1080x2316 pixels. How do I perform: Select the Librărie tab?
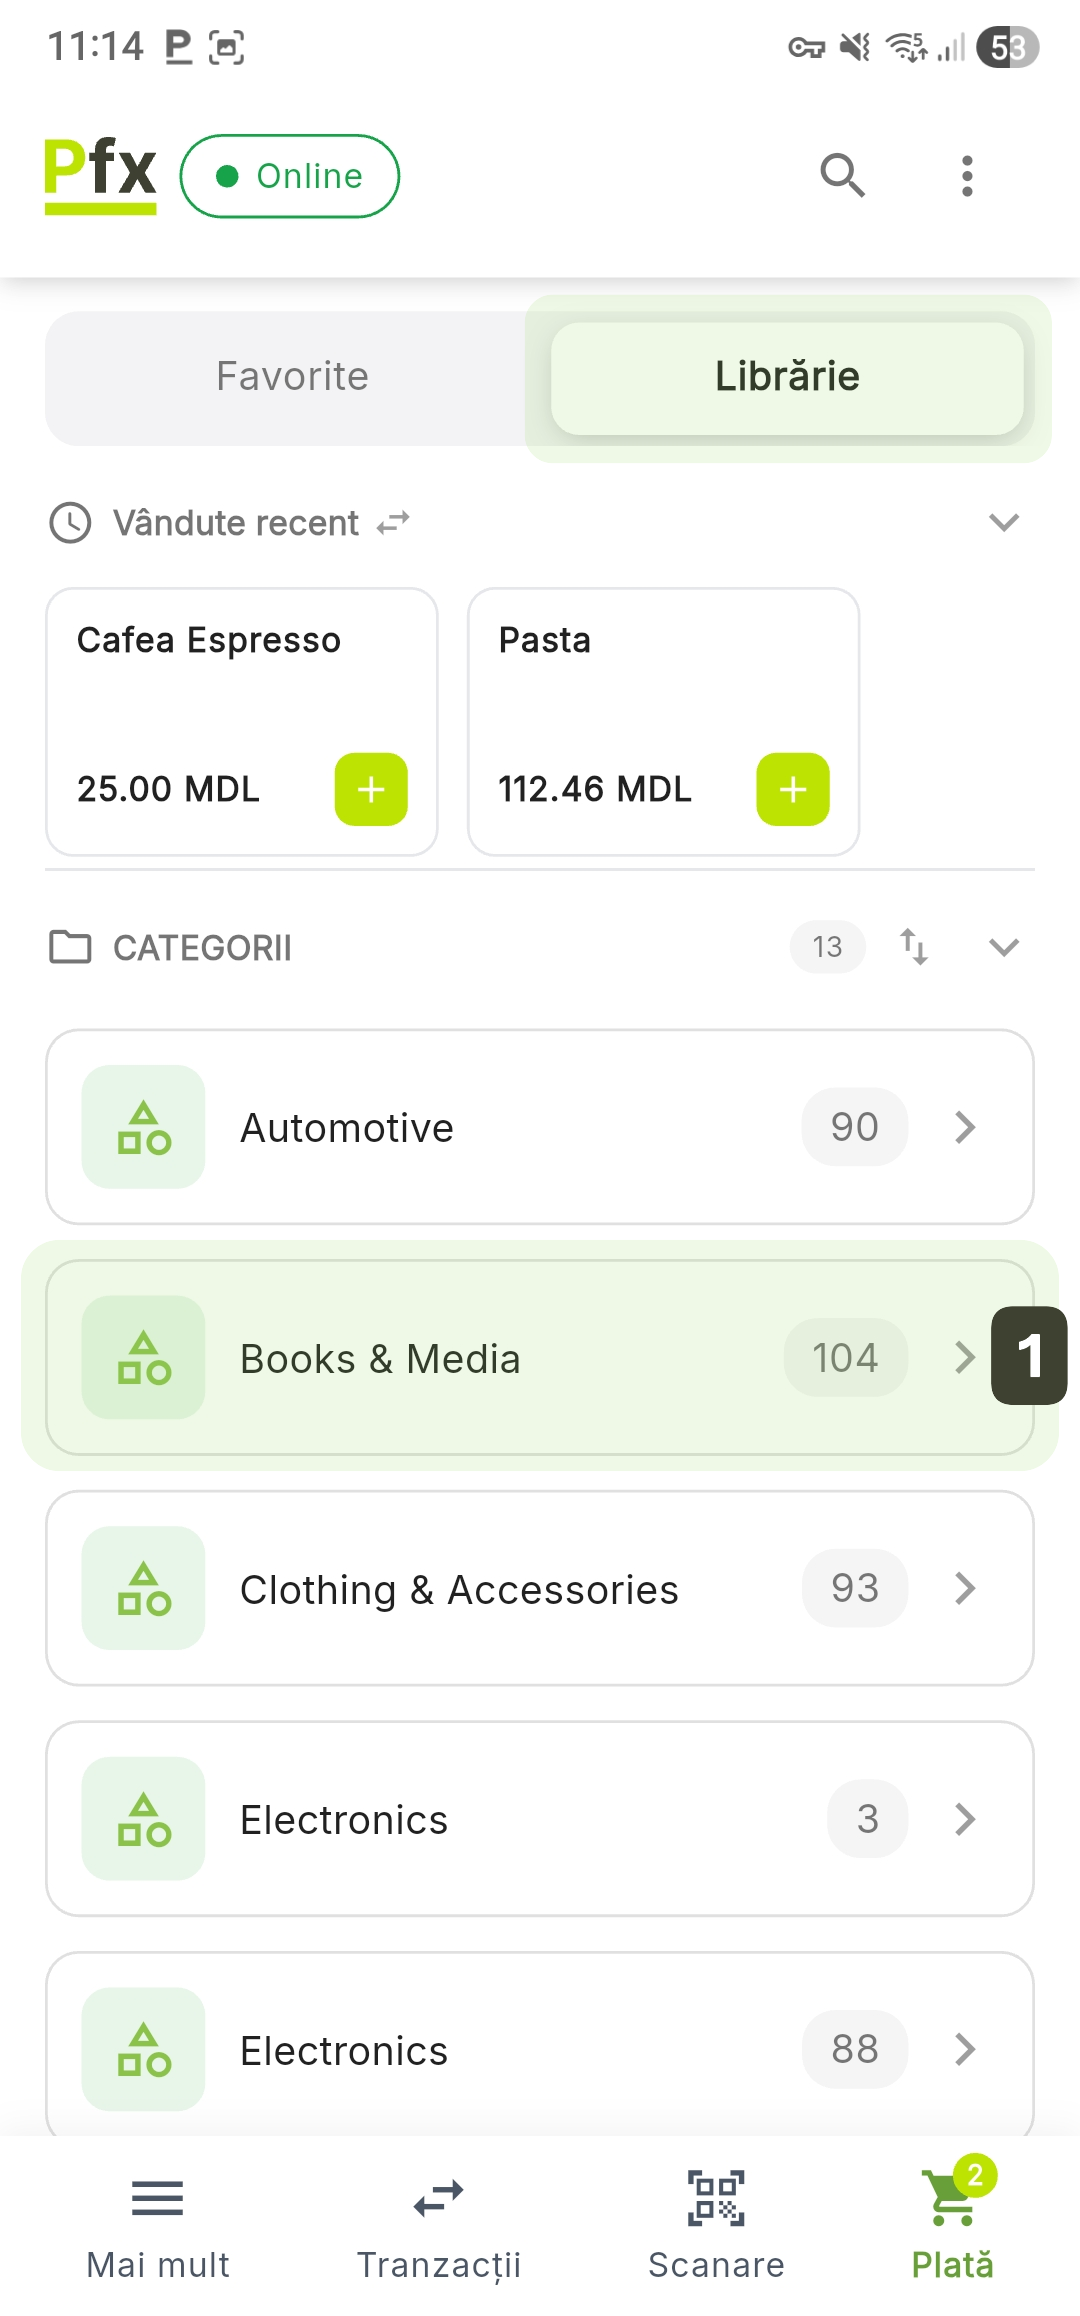point(787,377)
